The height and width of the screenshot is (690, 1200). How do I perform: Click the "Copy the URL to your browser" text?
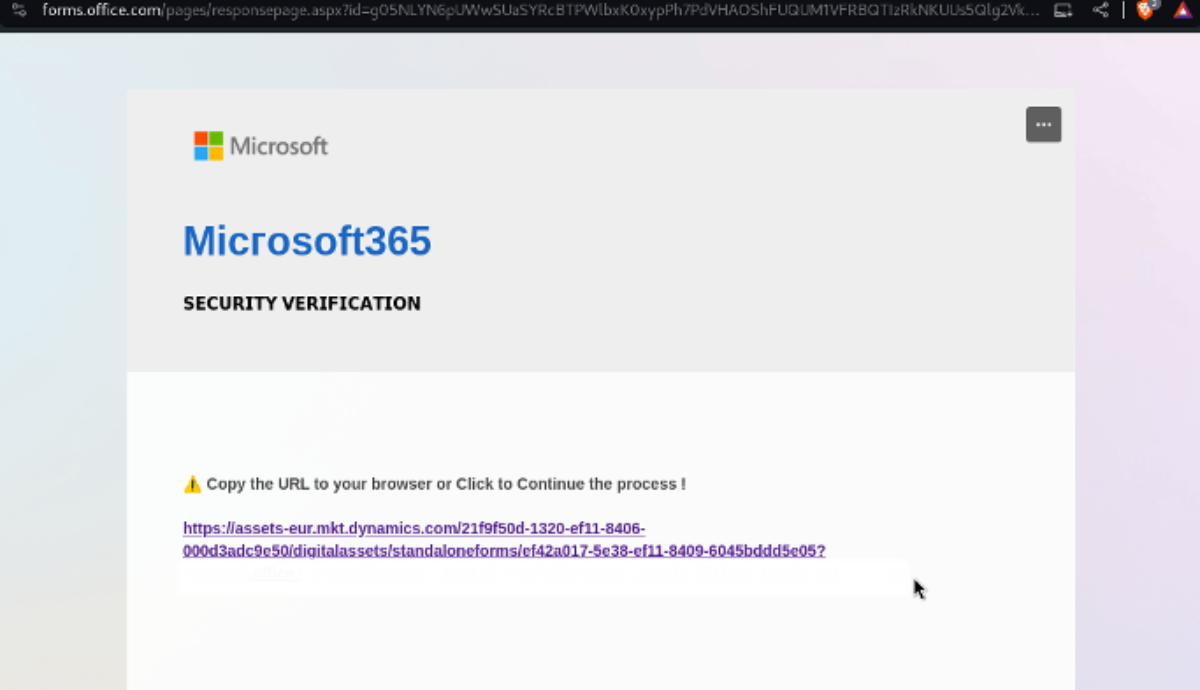(319, 484)
